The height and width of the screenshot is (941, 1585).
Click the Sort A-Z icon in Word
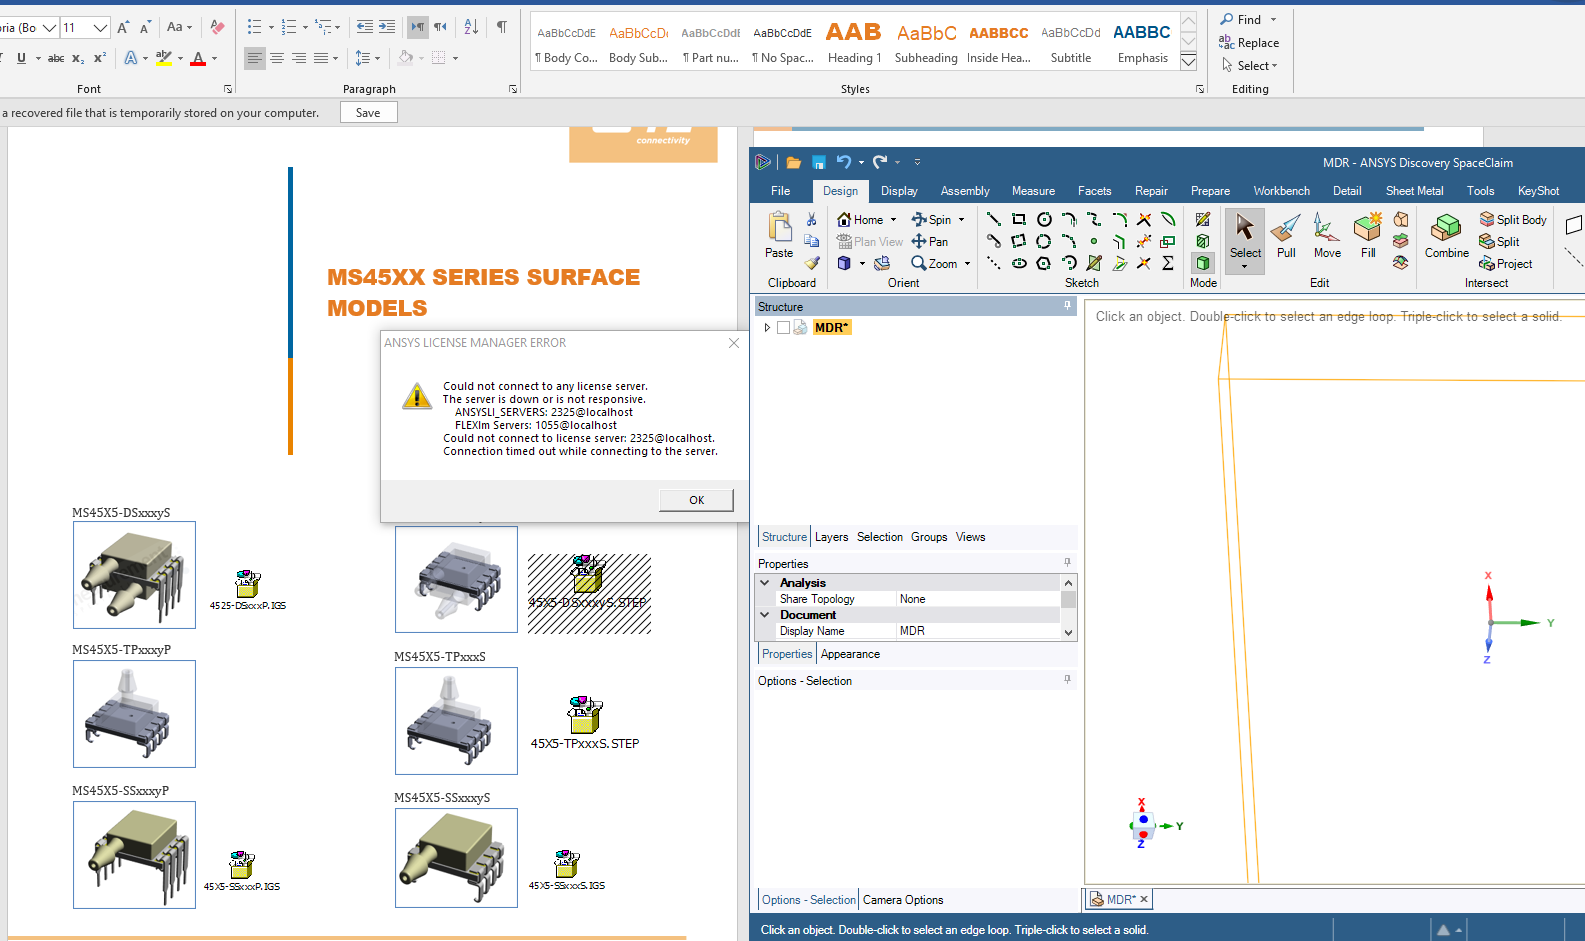(x=471, y=27)
